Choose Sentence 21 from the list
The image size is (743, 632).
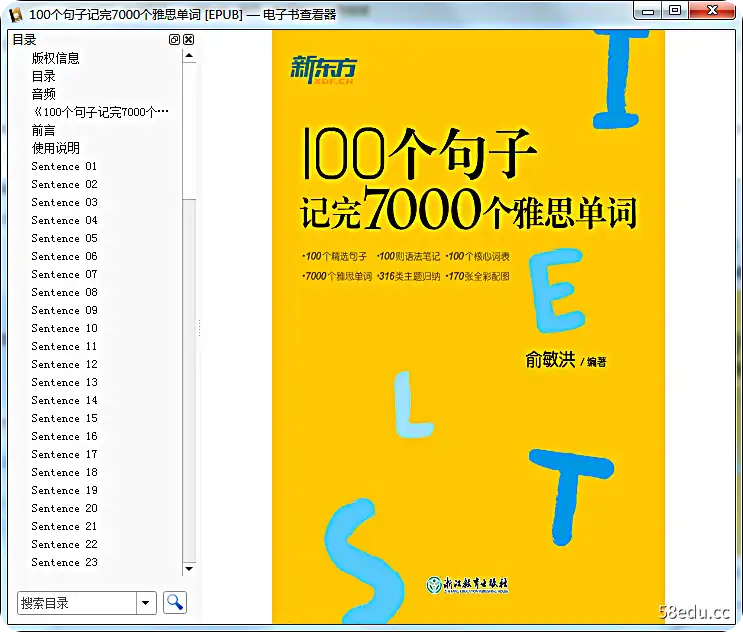click(x=64, y=526)
